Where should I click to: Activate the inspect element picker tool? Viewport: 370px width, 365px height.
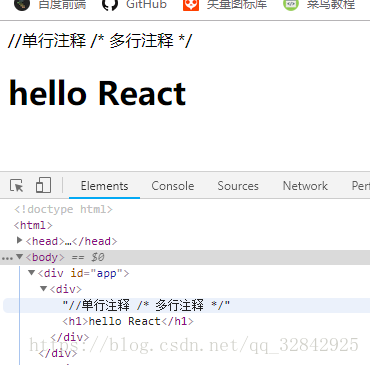pos(17,185)
